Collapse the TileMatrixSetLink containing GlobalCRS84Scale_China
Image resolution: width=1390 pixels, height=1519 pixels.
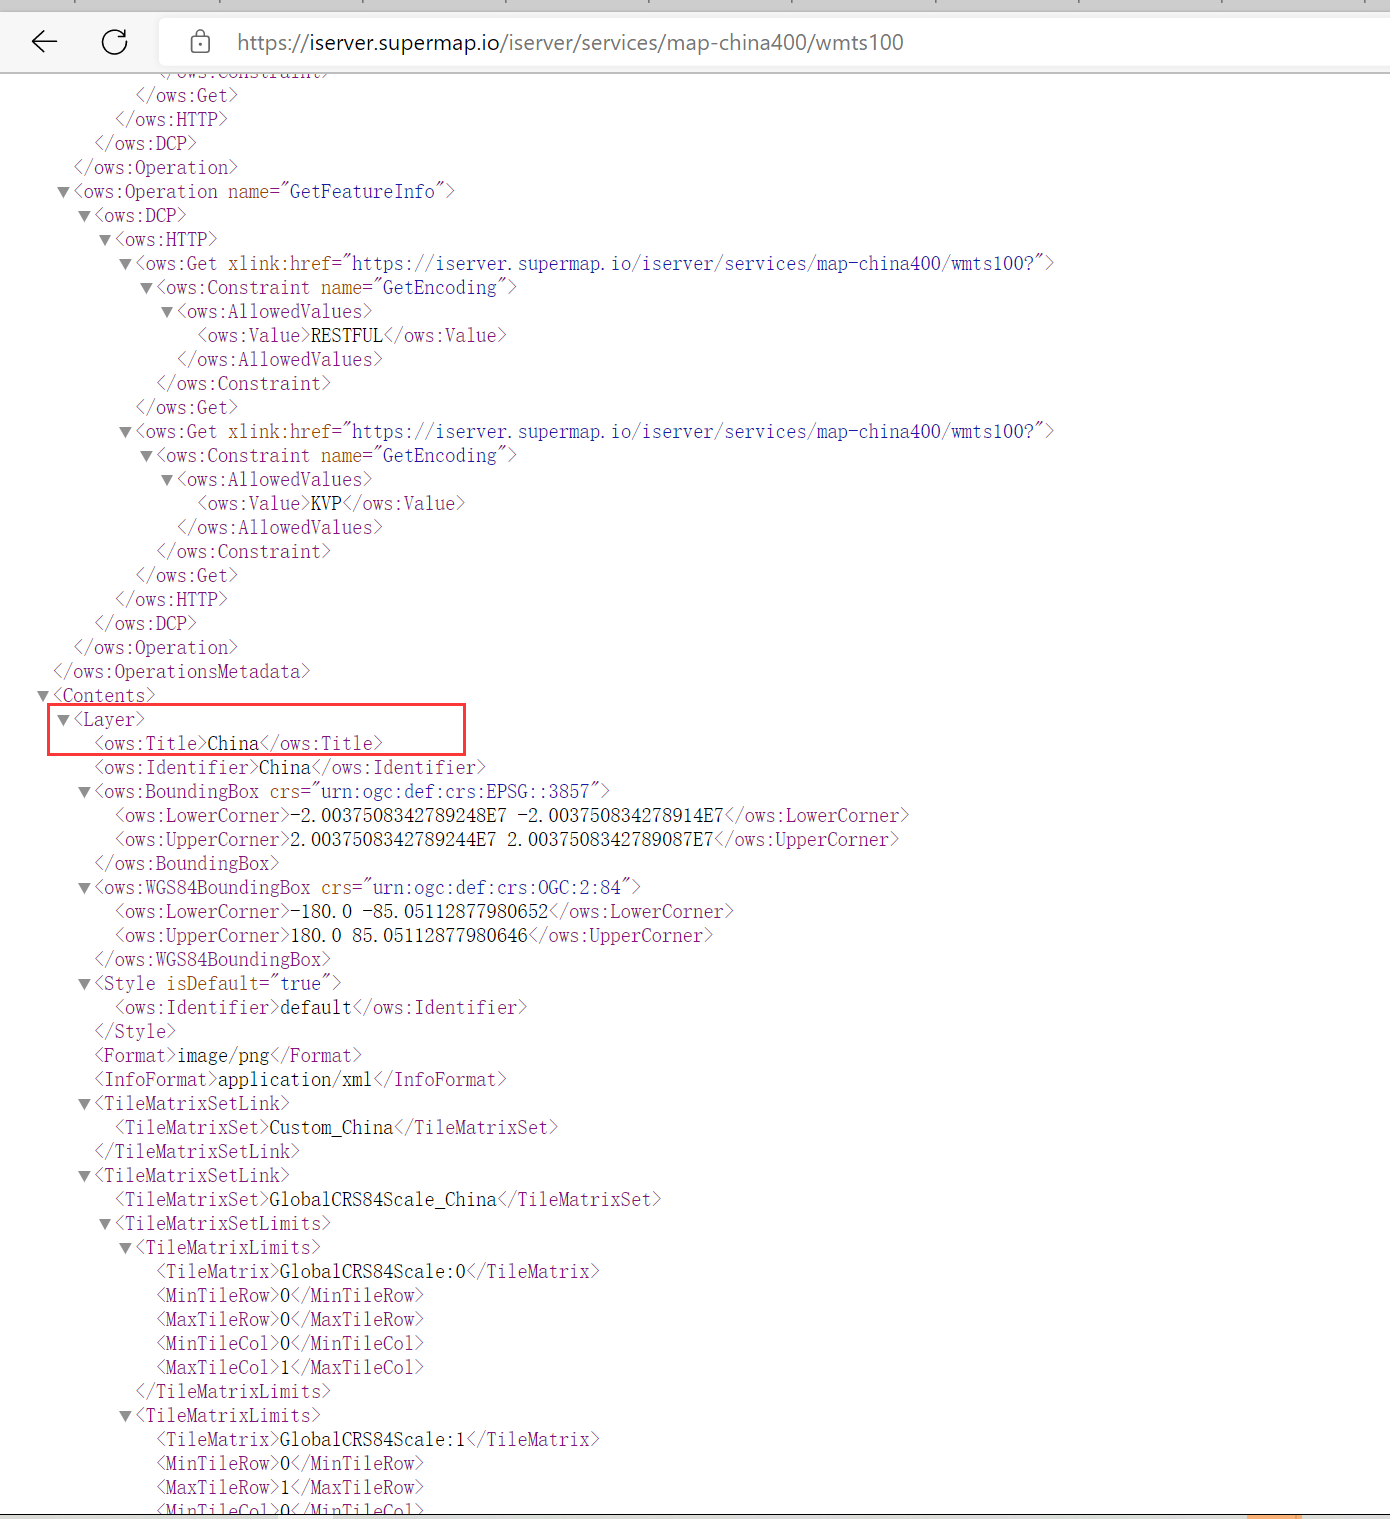coord(85,1176)
